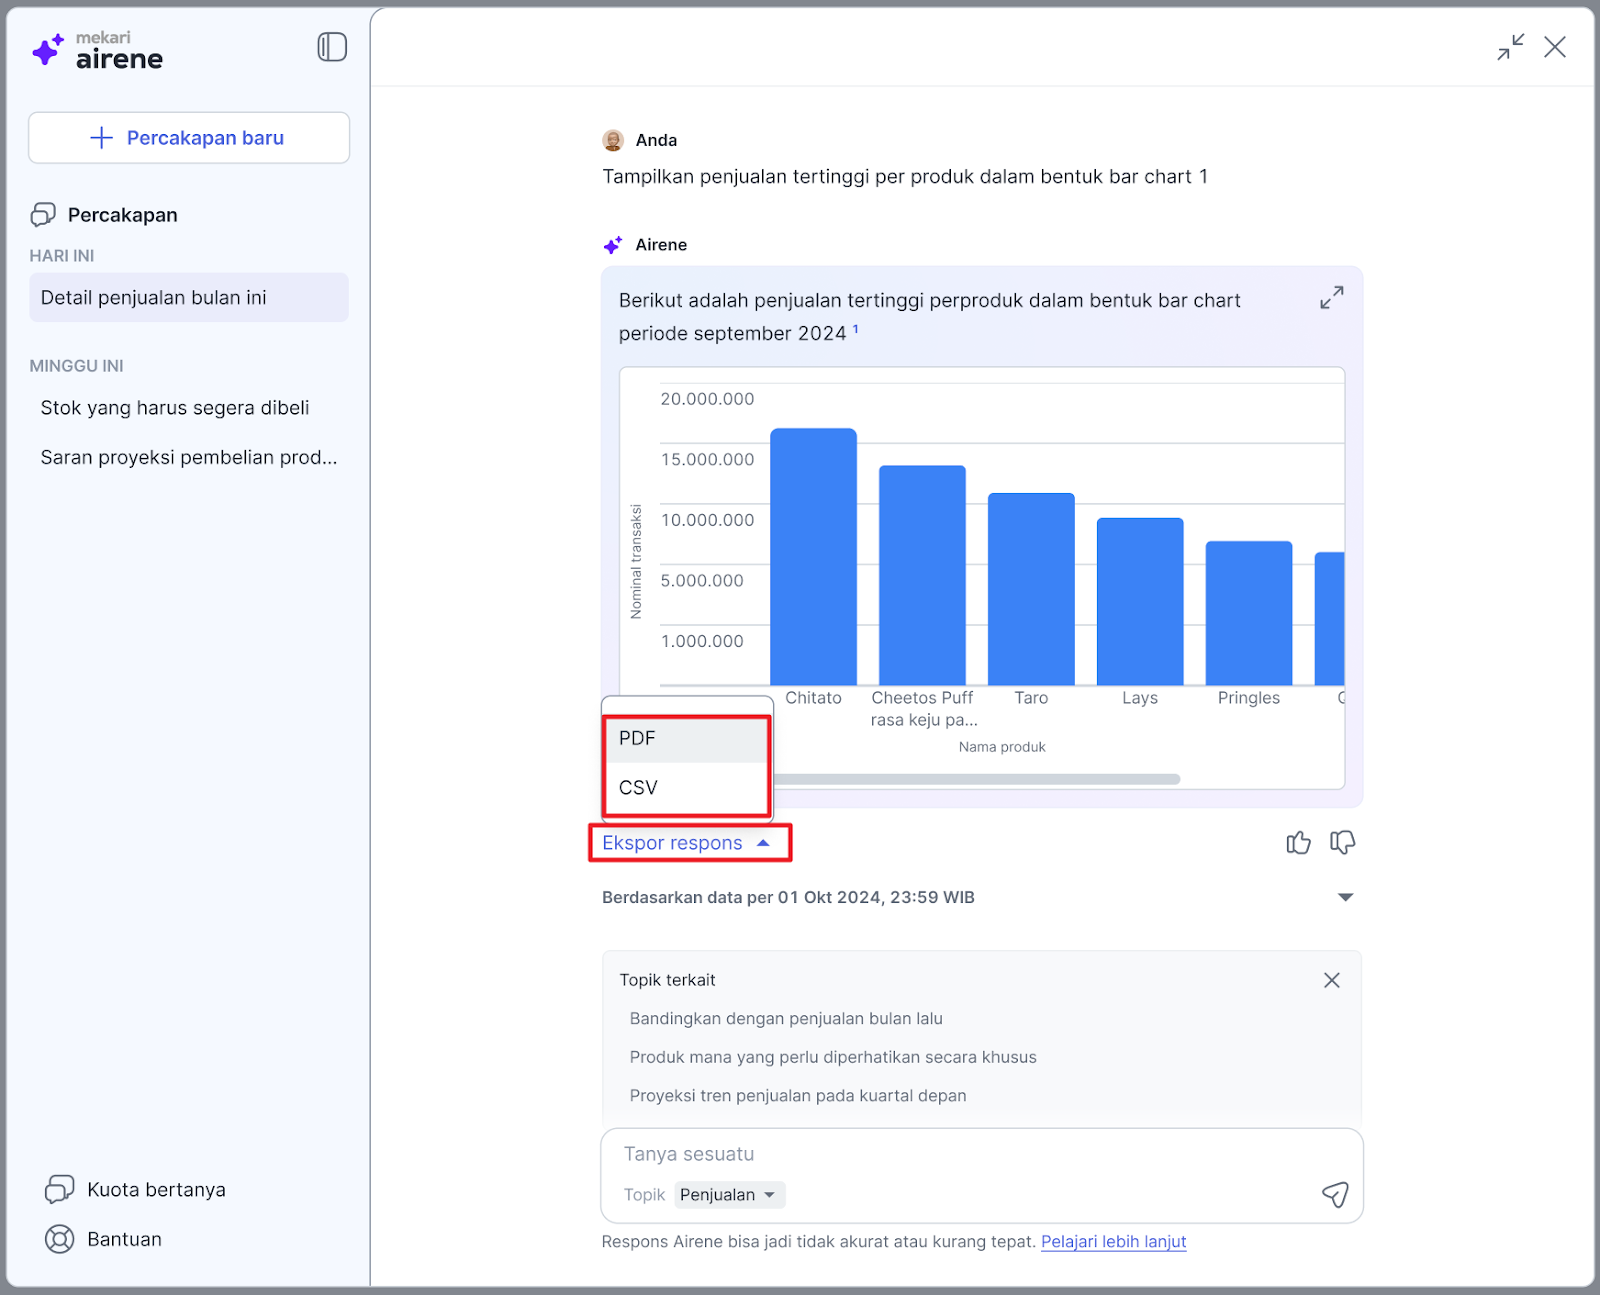The height and width of the screenshot is (1295, 1600).
Task: Choose CSV export option
Action: 686,788
